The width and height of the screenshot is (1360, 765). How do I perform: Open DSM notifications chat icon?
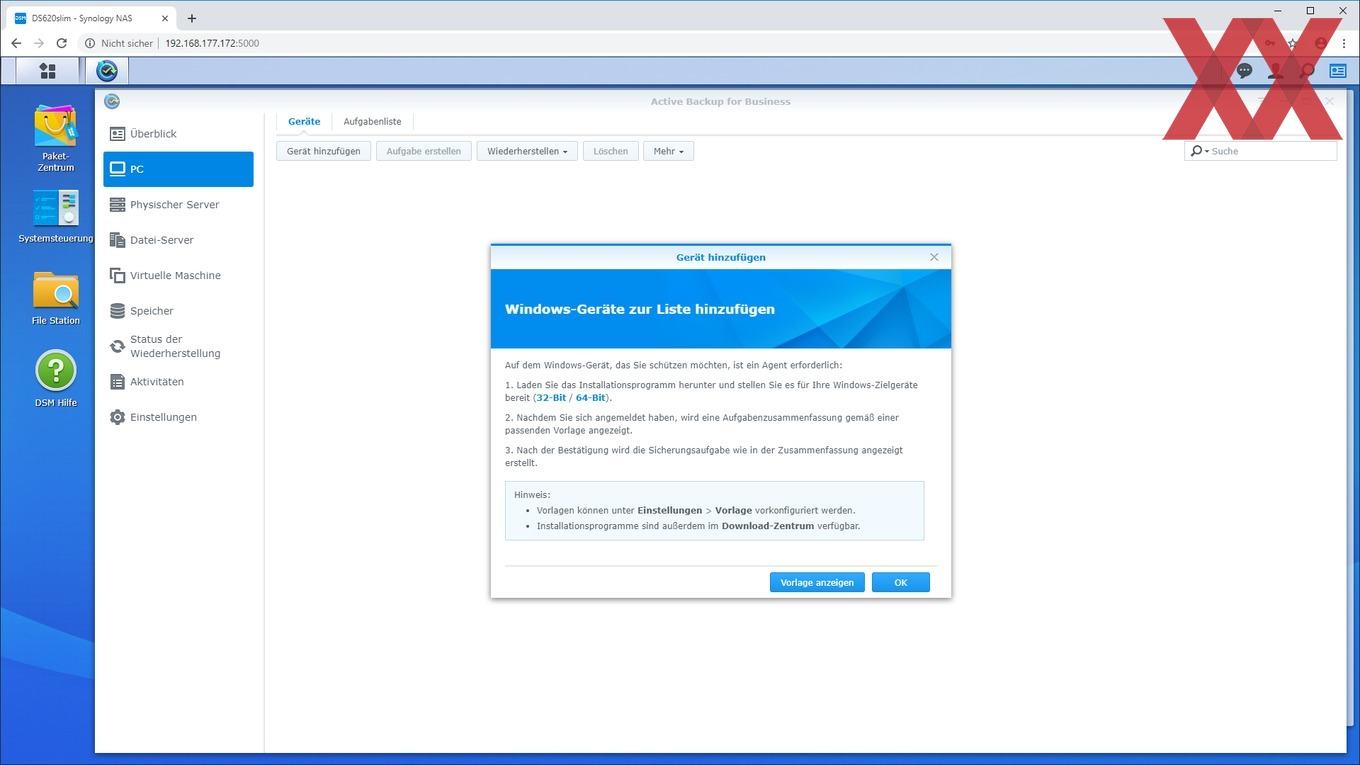[x=1244, y=71]
